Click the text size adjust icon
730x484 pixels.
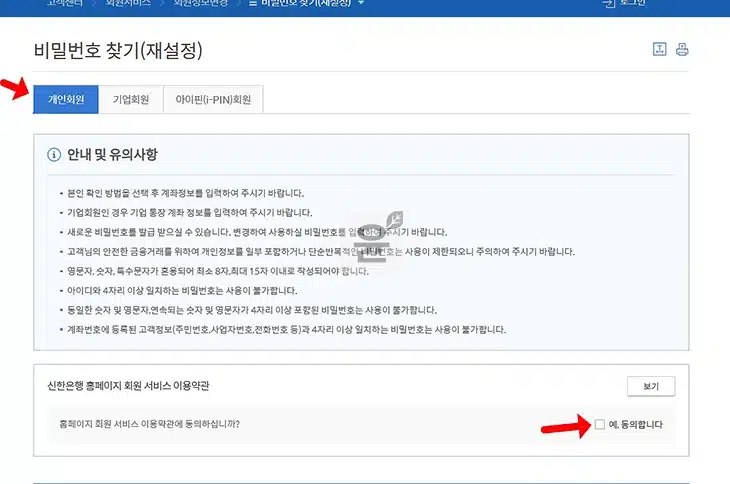(x=660, y=49)
